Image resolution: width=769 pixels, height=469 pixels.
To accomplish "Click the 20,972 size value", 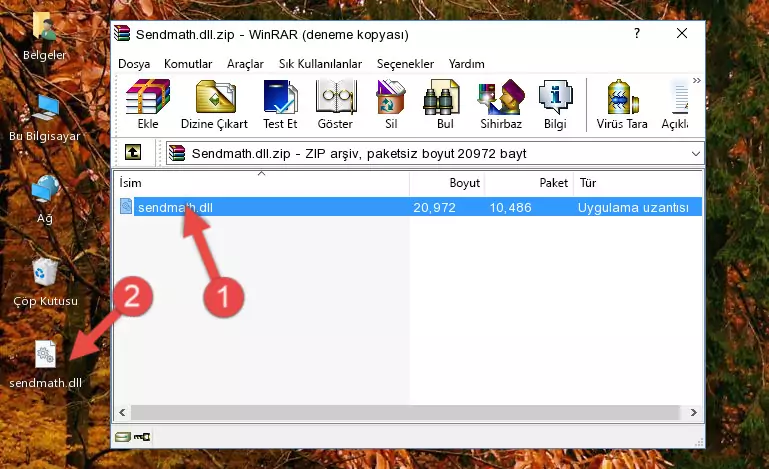I will [434, 208].
